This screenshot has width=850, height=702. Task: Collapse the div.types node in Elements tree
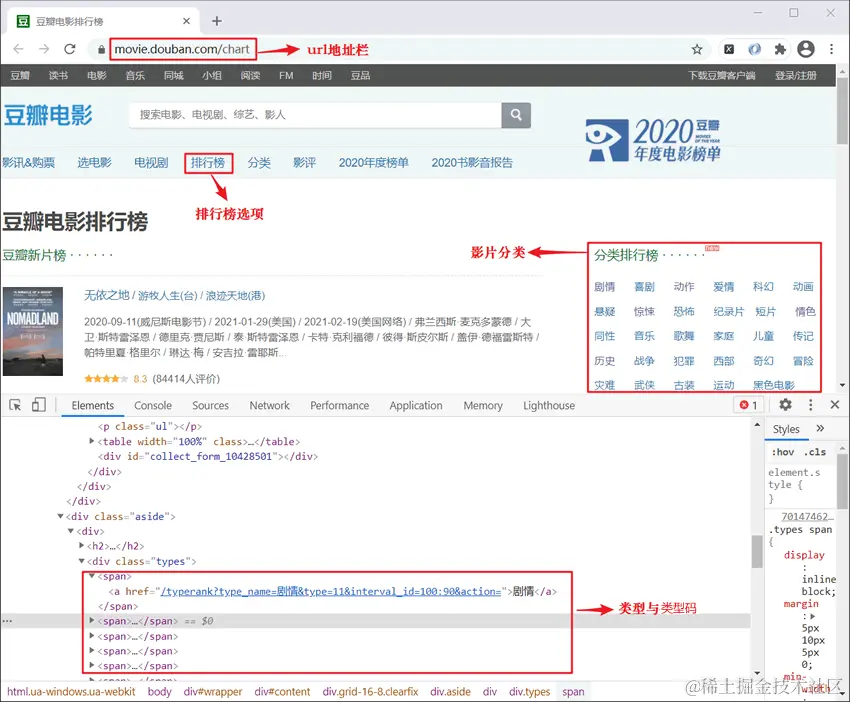coord(82,561)
